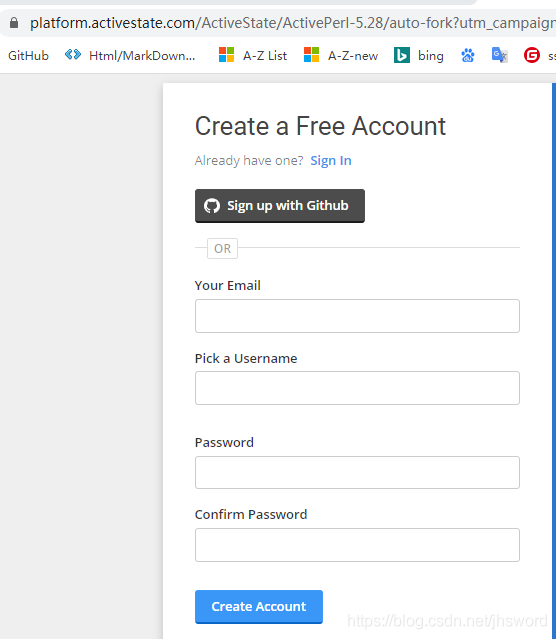Click the GitHub octocat icon on signup button

coord(212,206)
